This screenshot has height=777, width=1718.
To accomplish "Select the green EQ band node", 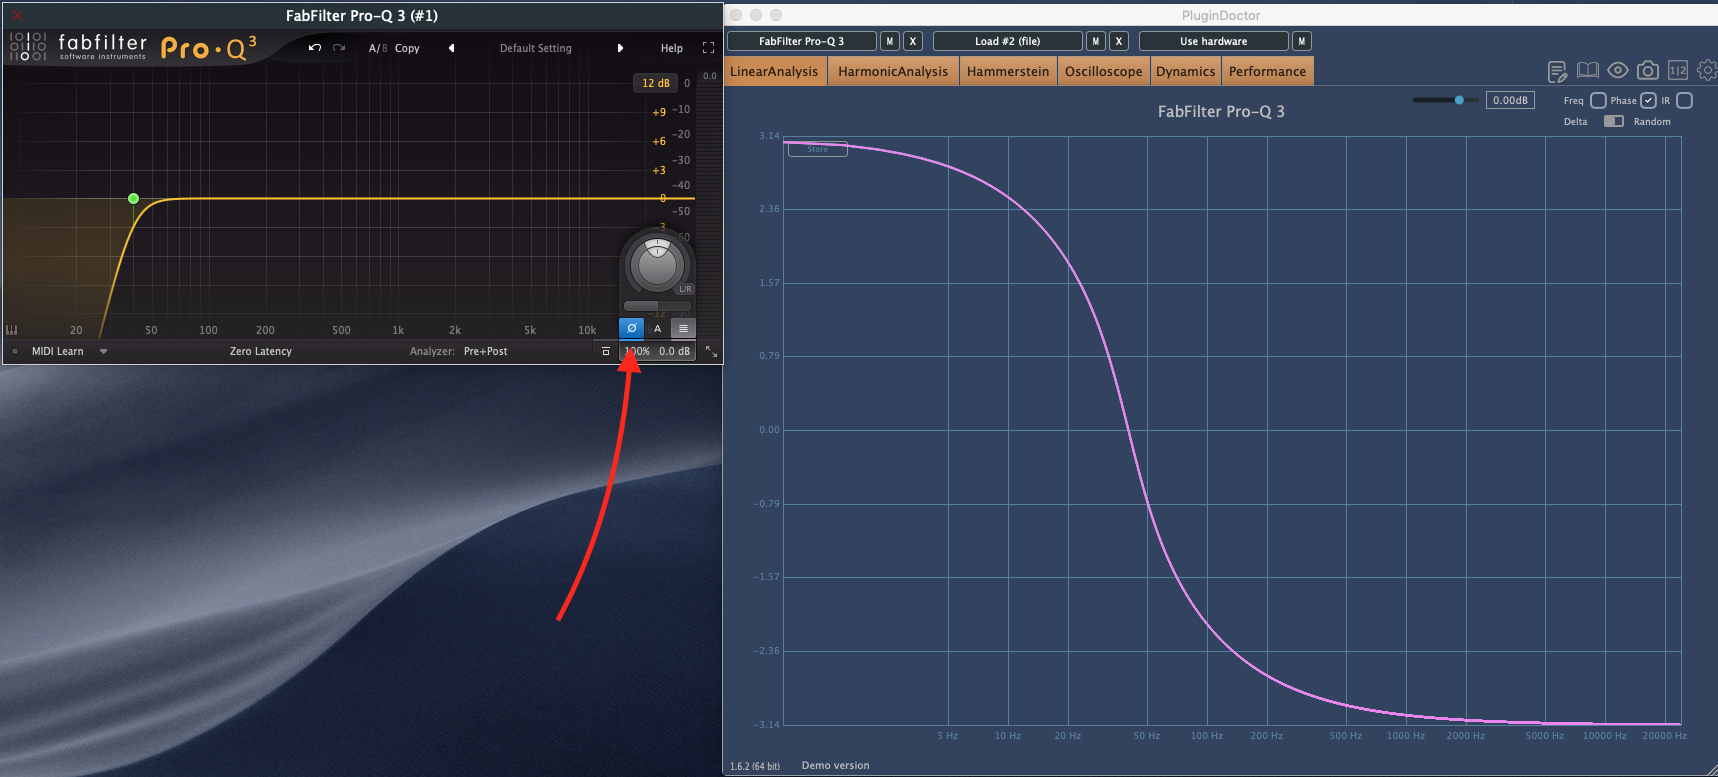I will click(134, 198).
